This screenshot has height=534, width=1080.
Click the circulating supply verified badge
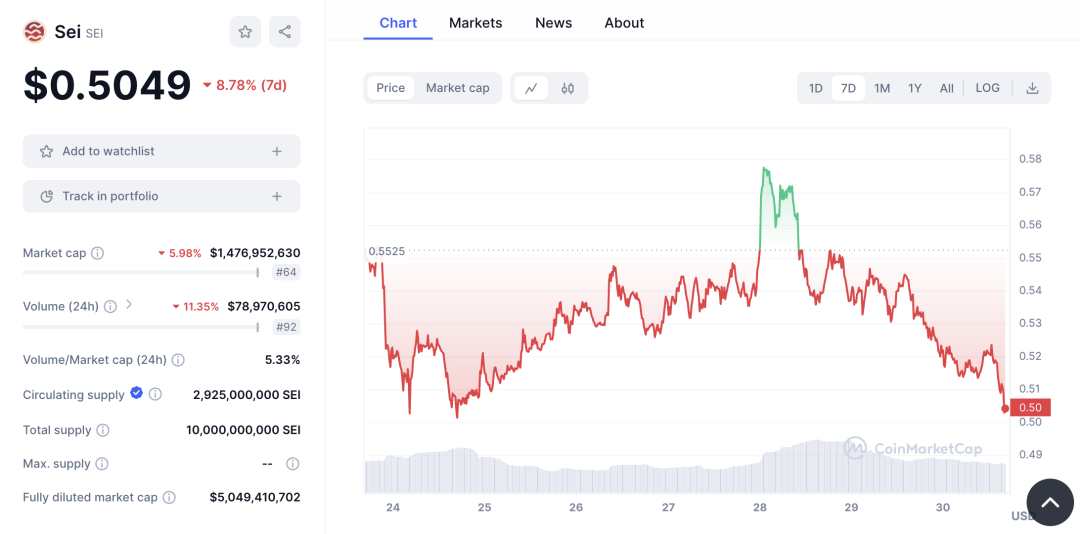[136, 394]
